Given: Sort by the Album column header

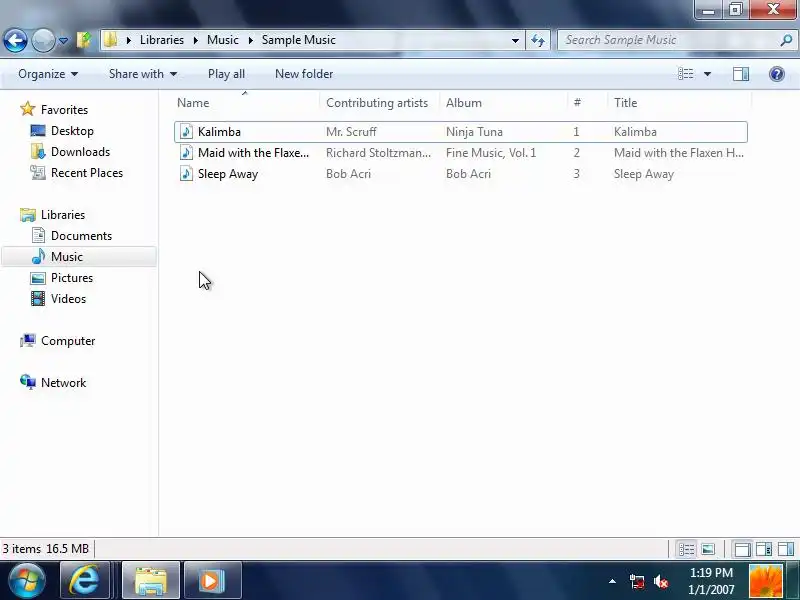Looking at the screenshot, I should [464, 103].
